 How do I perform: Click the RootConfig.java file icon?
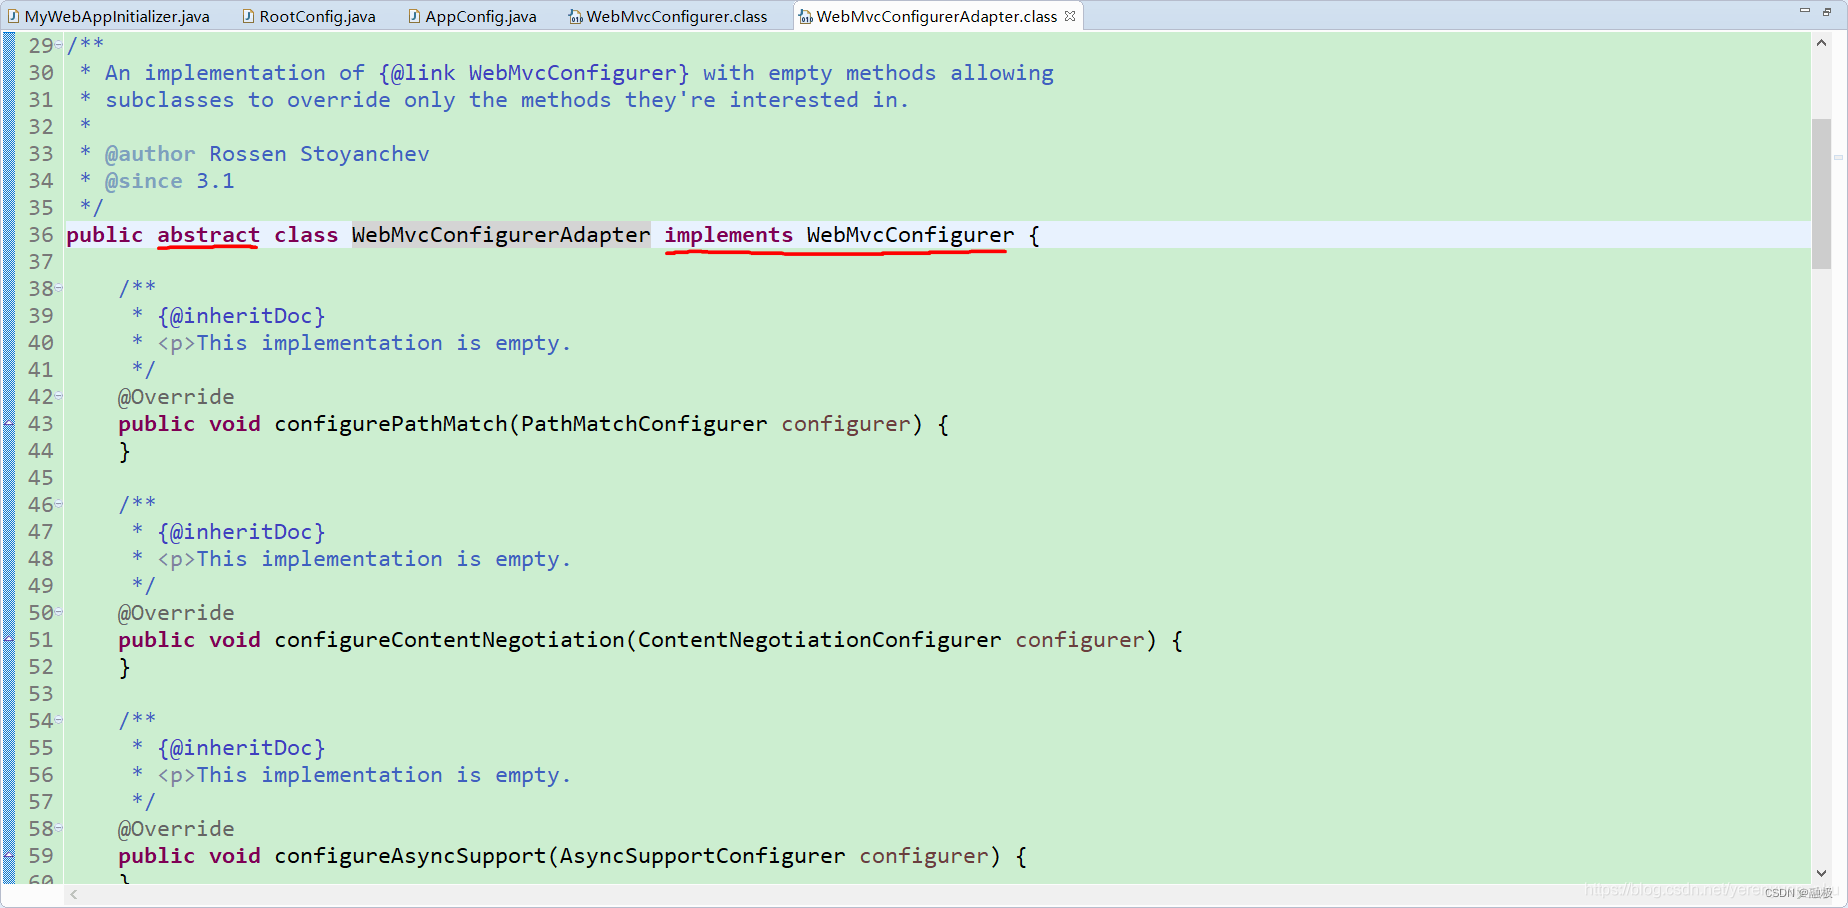pyautogui.click(x=248, y=16)
